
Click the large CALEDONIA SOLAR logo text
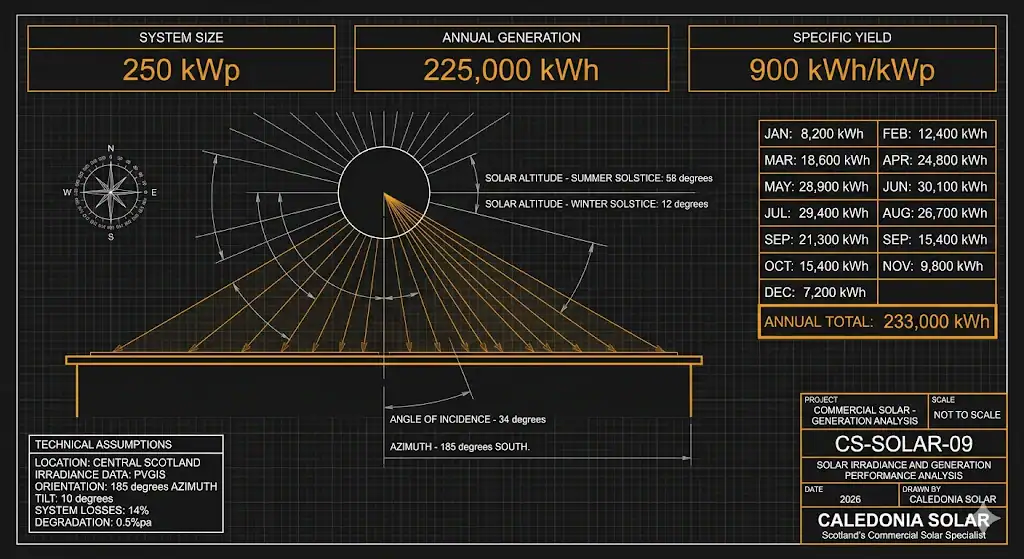point(904,520)
